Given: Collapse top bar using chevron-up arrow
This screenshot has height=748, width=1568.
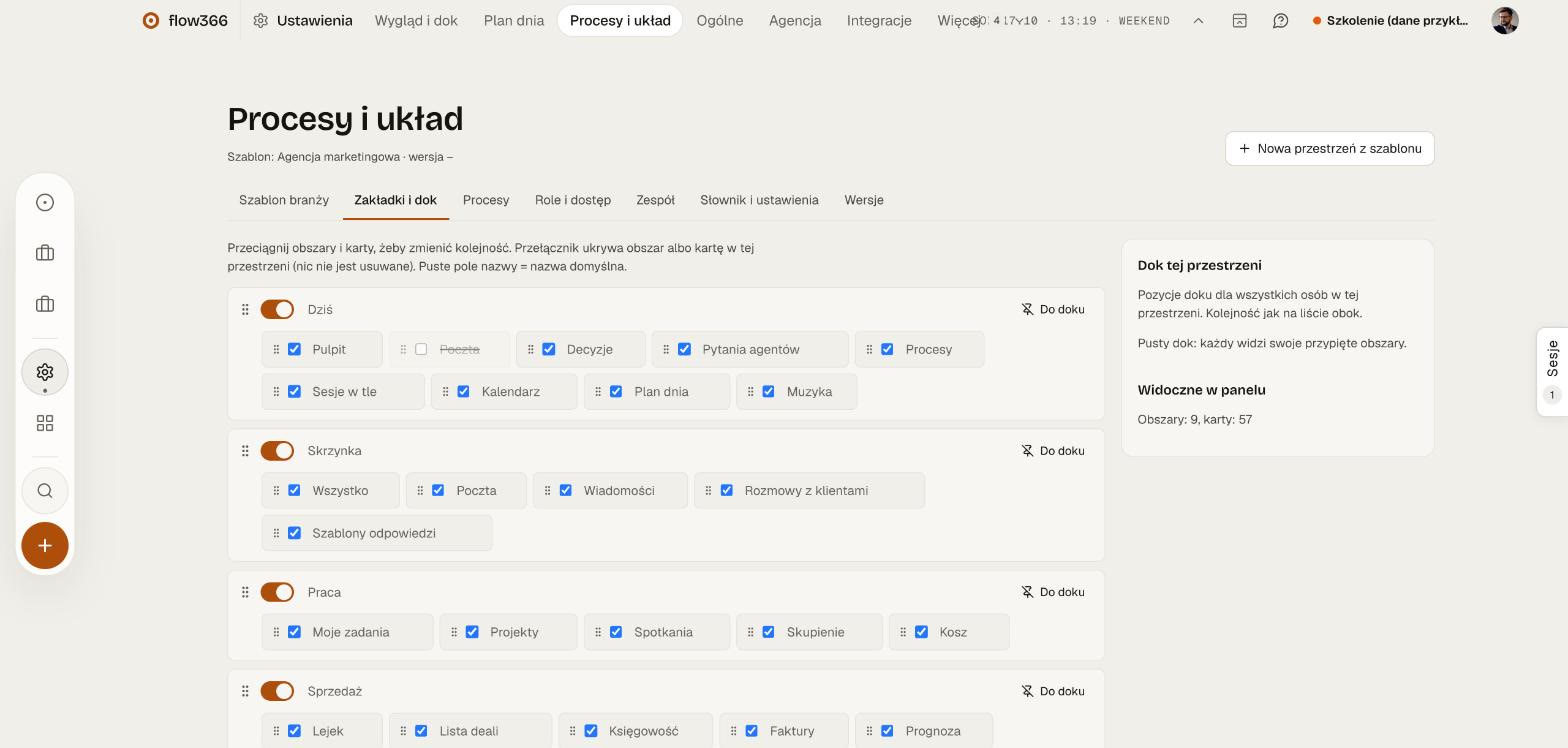Looking at the screenshot, I should click(1198, 20).
